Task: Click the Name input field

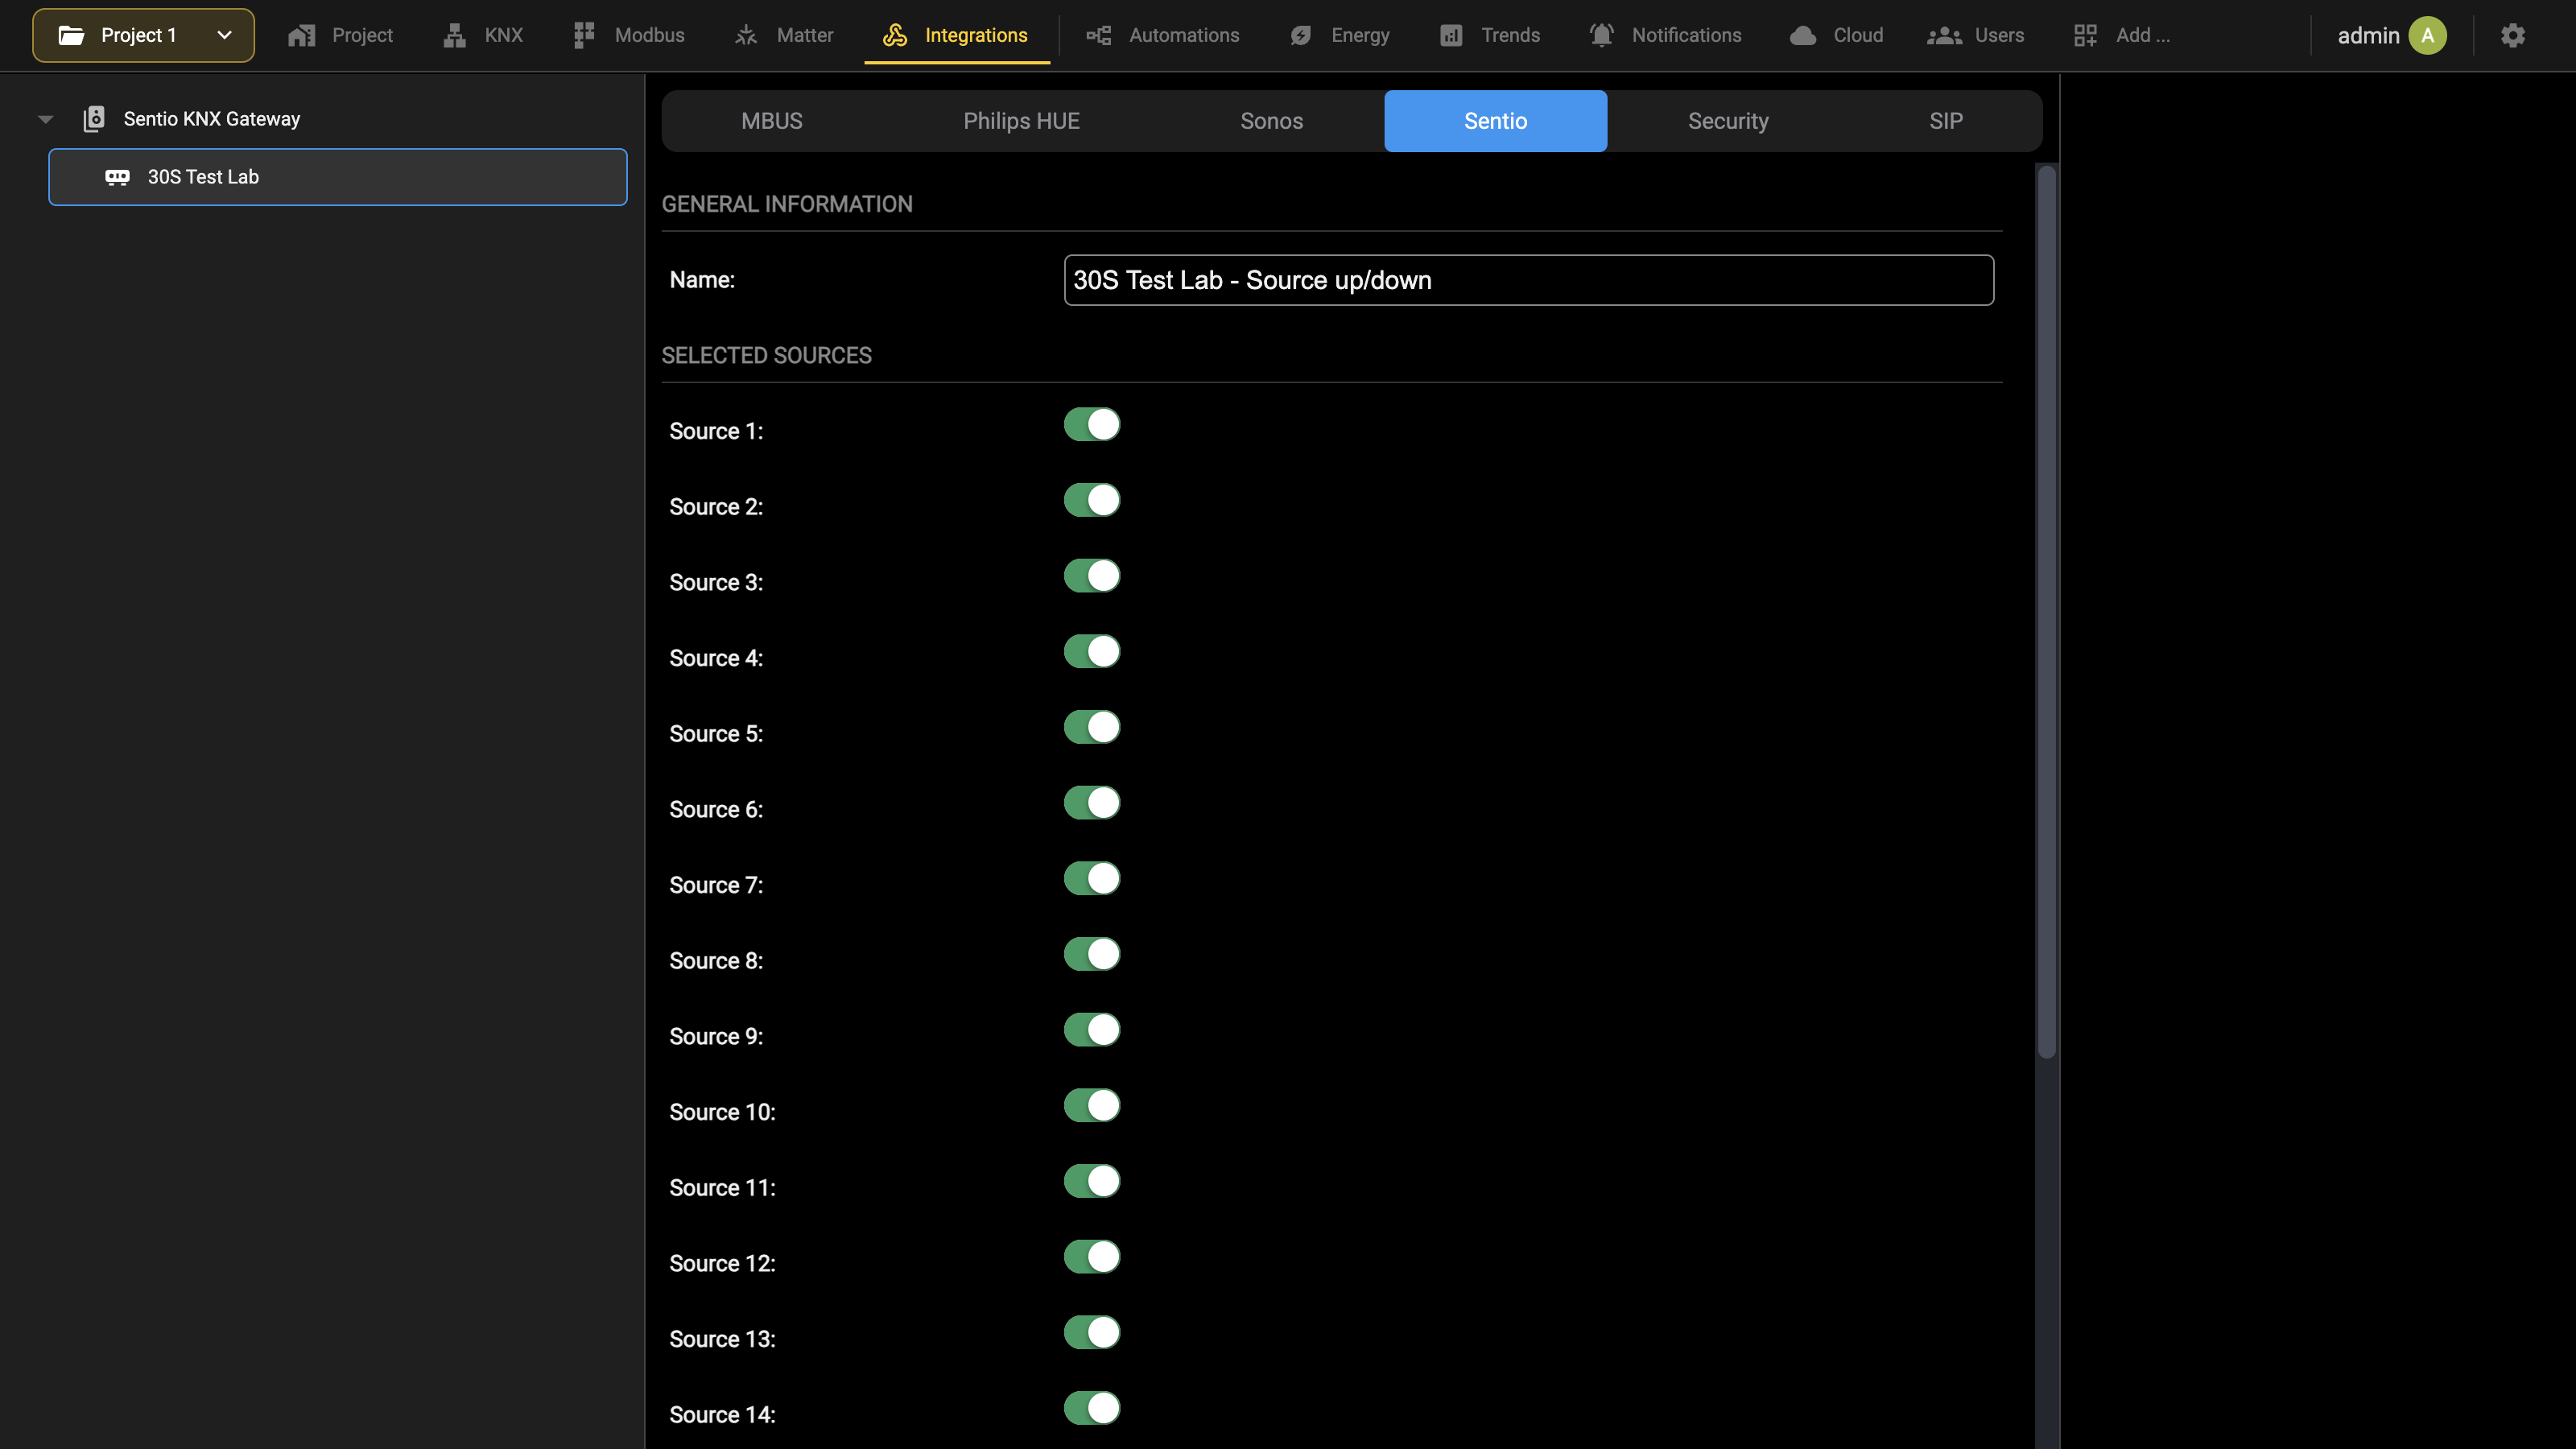Action: pyautogui.click(x=1528, y=280)
